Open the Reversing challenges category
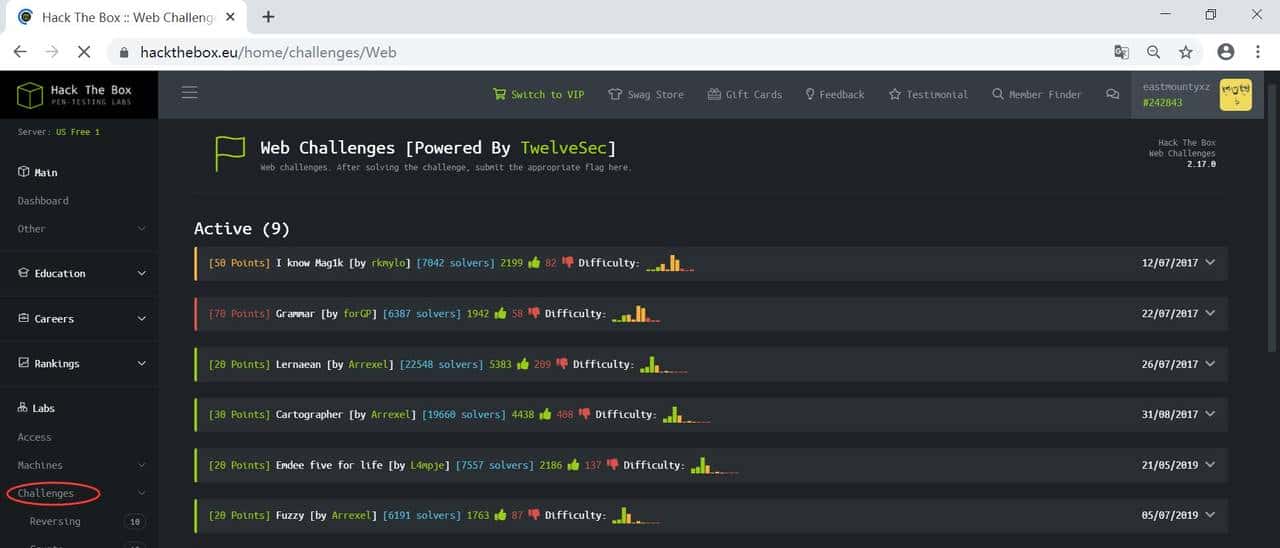Screen dimensions: 1280x548 [55, 521]
